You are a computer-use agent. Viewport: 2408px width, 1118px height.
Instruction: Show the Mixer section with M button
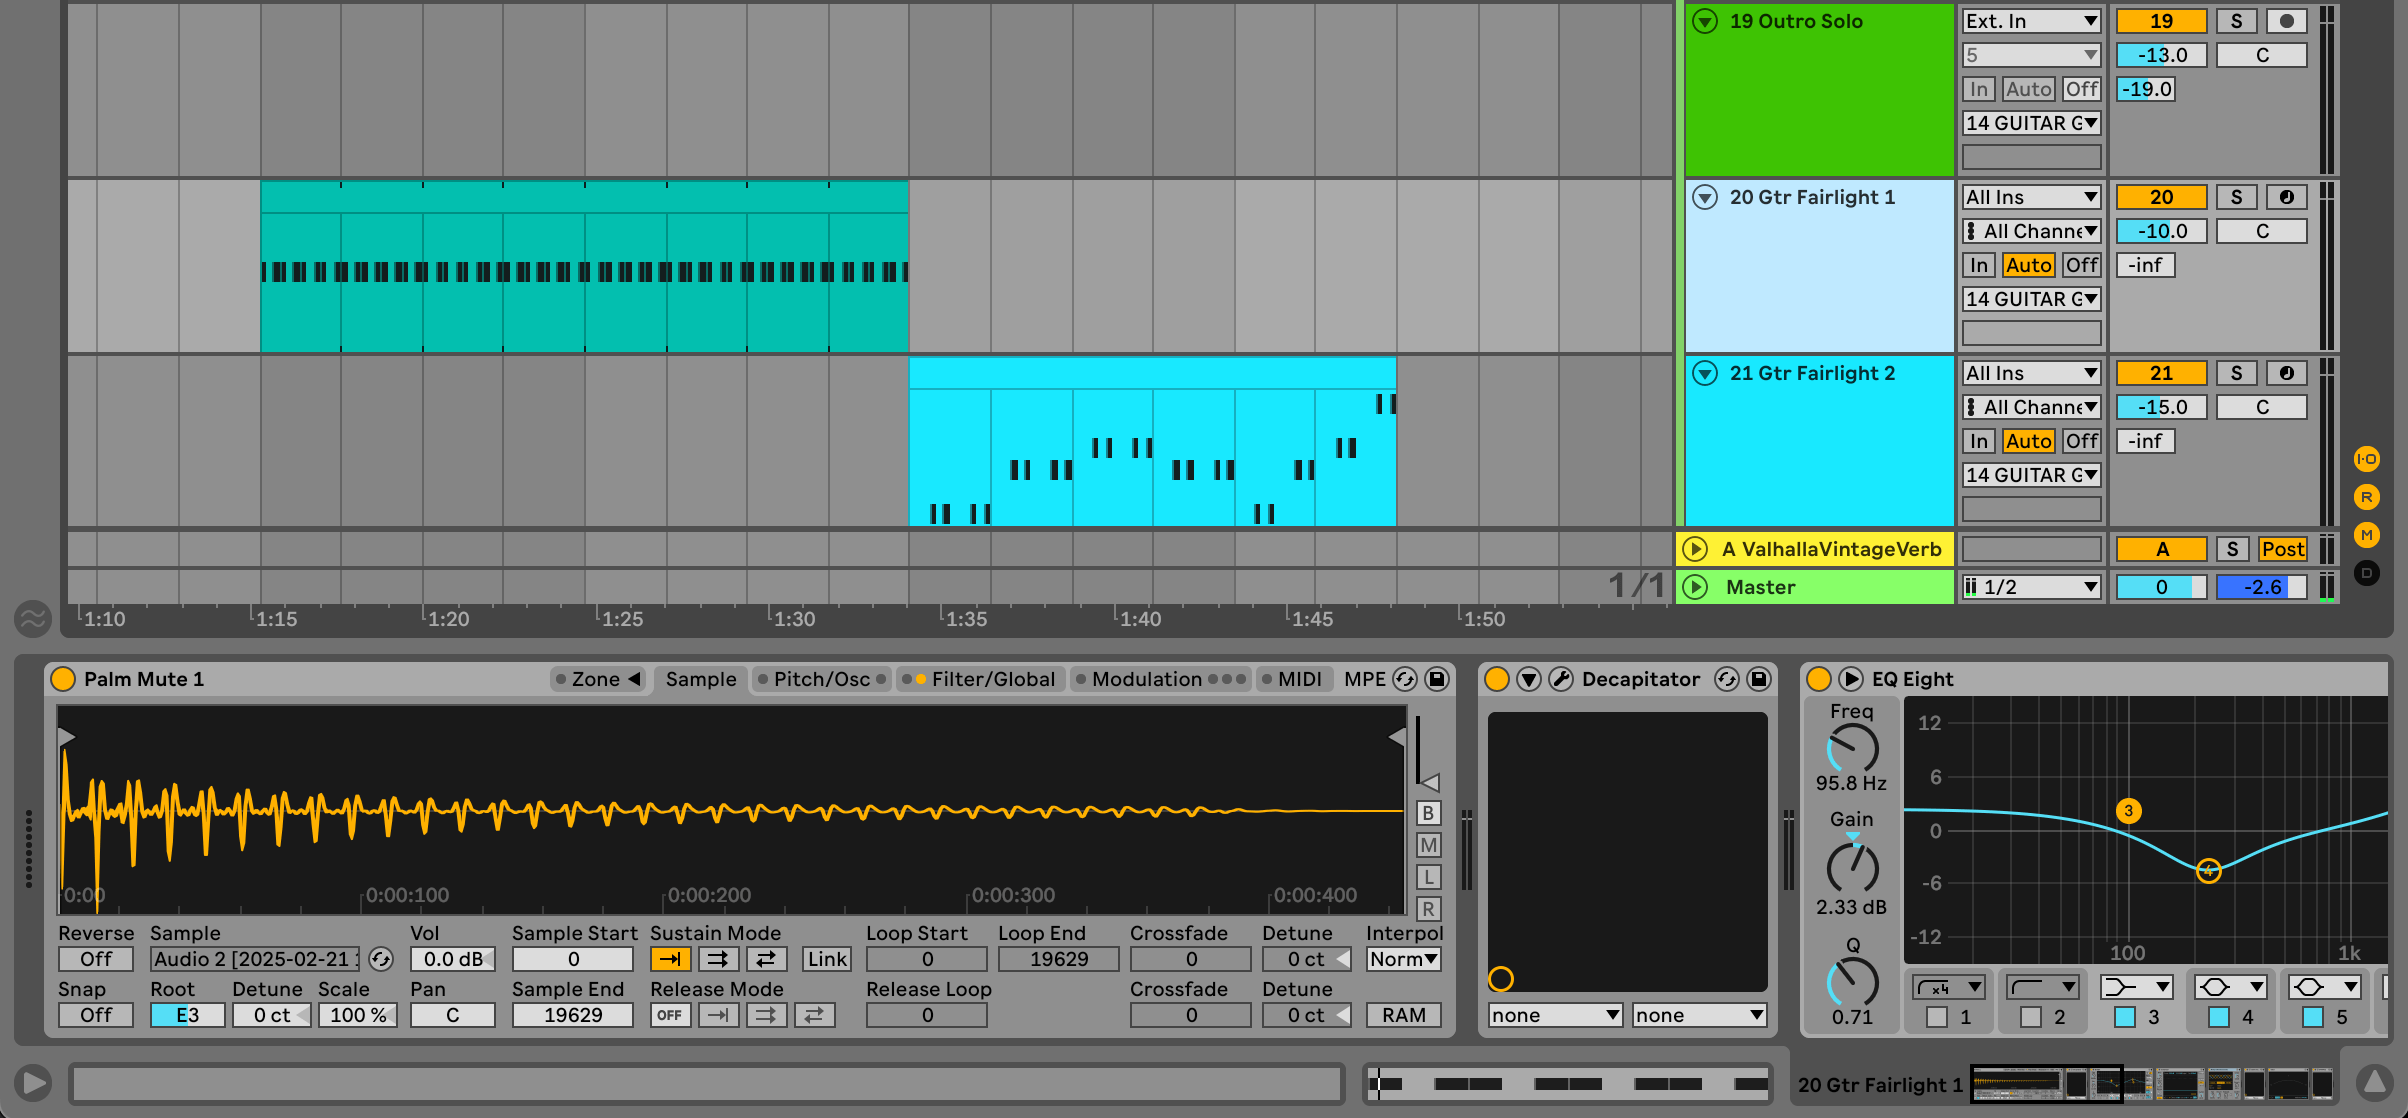2366,535
